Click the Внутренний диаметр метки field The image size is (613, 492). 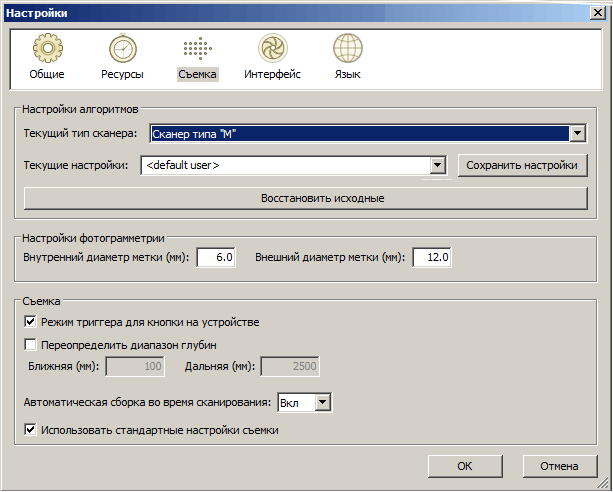click(216, 257)
